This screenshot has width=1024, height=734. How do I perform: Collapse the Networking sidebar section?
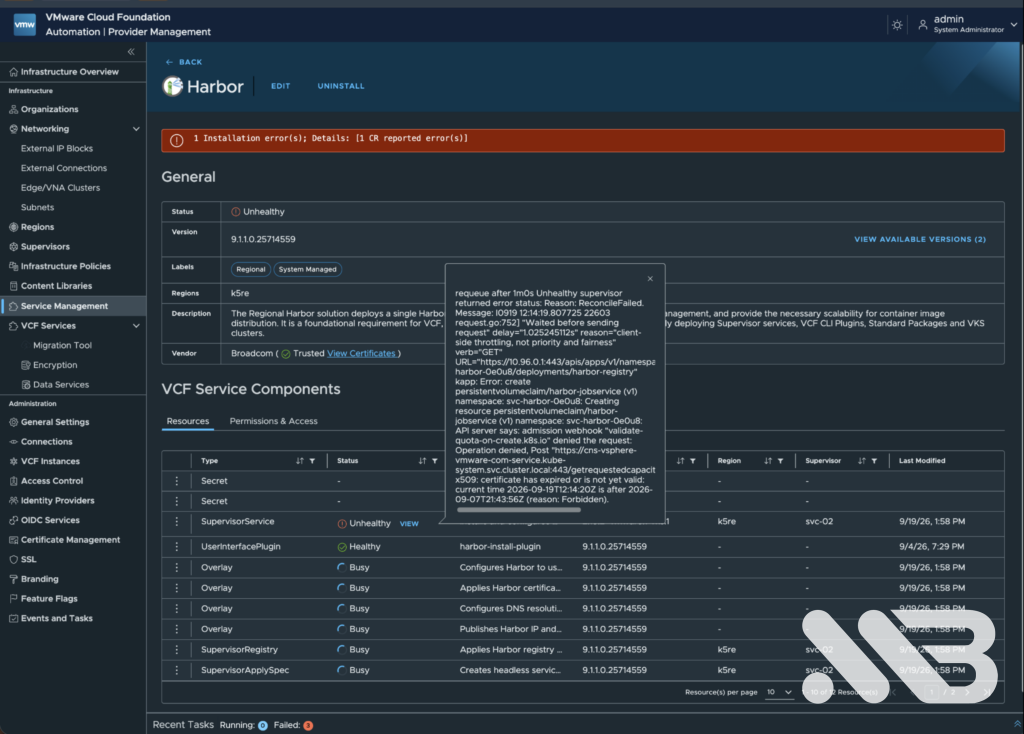(x=136, y=129)
